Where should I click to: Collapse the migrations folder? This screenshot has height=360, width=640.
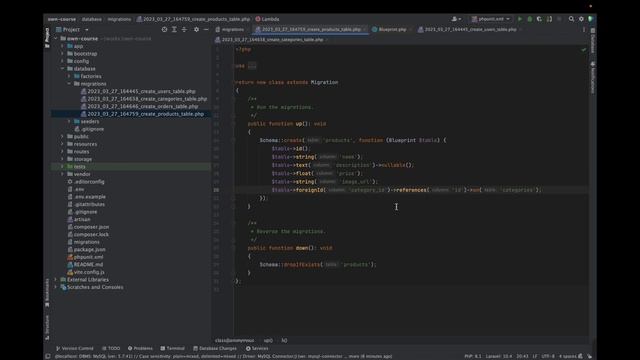tap(69, 84)
